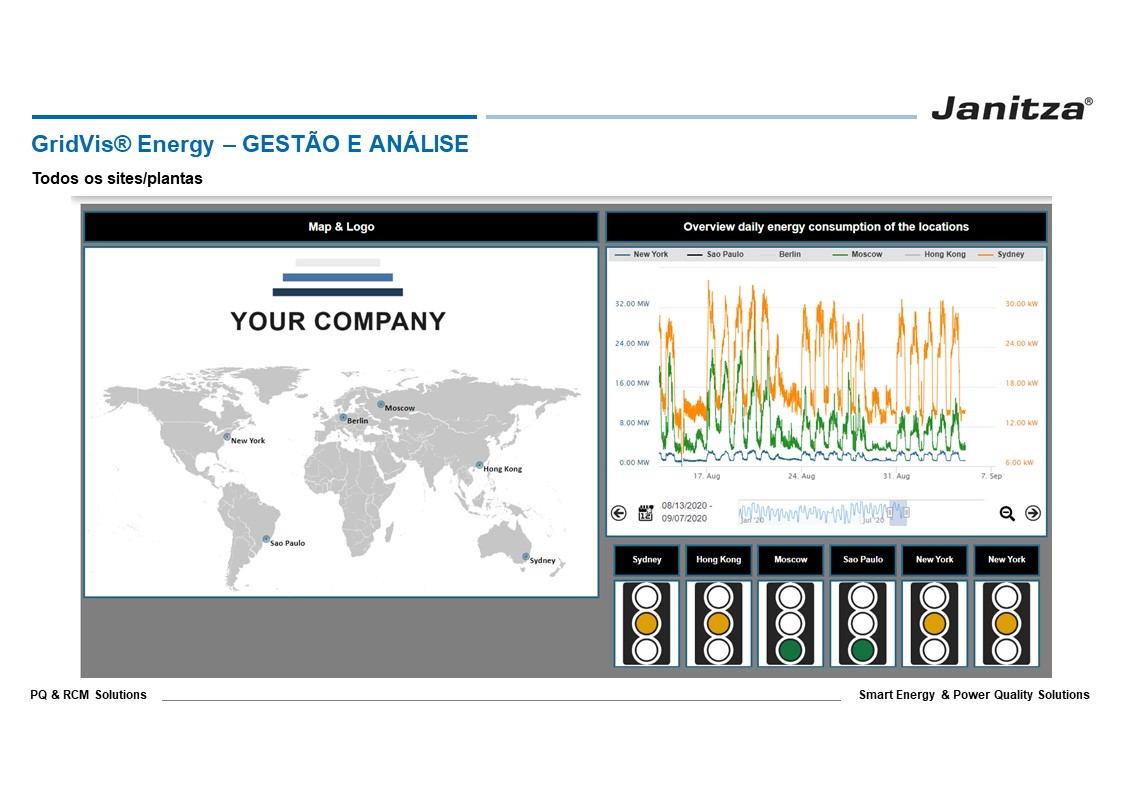This screenshot has width=1123, height=794.
Task: Click the '17. Aug' date label
Action: [706, 476]
